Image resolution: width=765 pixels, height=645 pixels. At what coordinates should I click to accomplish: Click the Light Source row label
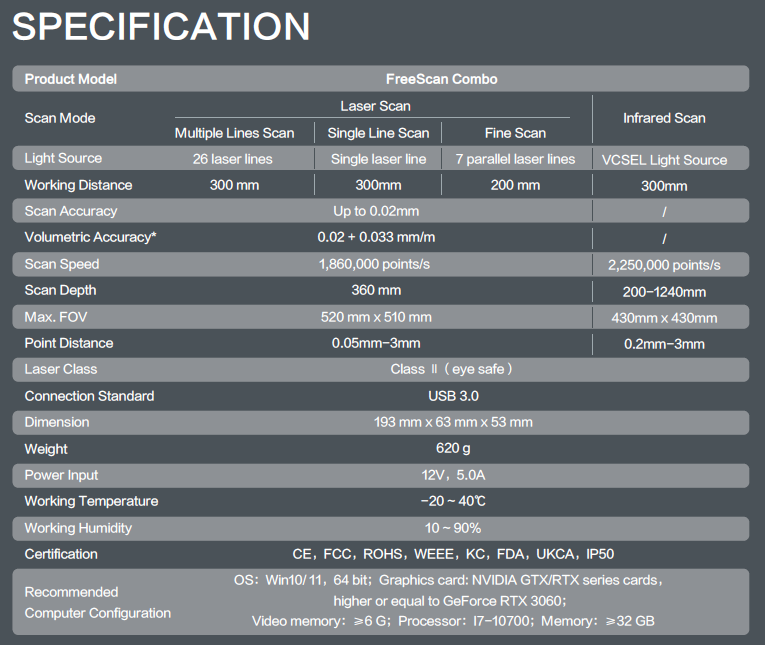tap(63, 158)
